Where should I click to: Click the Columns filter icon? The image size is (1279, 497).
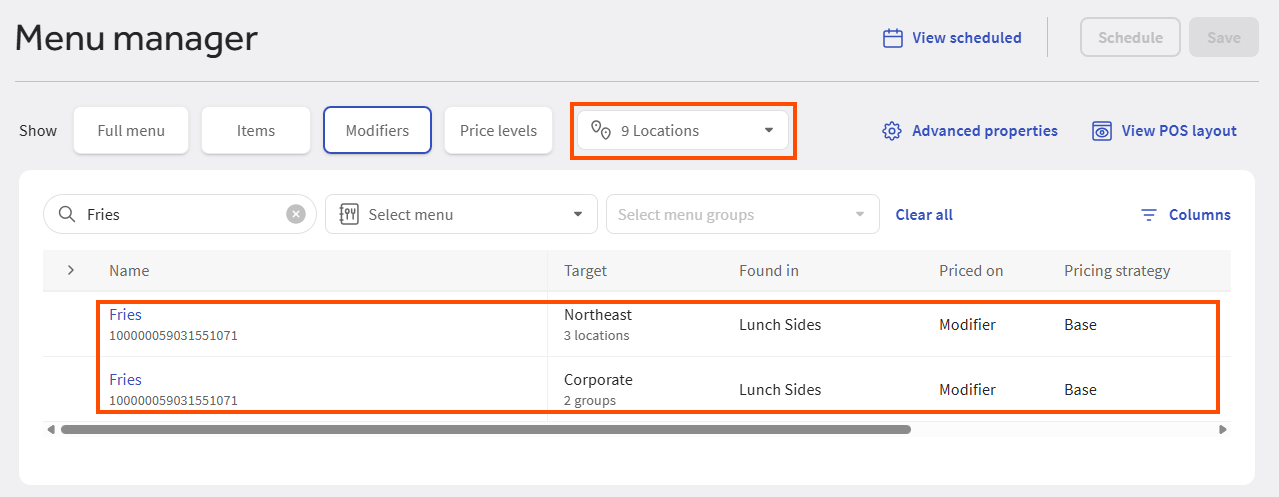coord(1149,215)
